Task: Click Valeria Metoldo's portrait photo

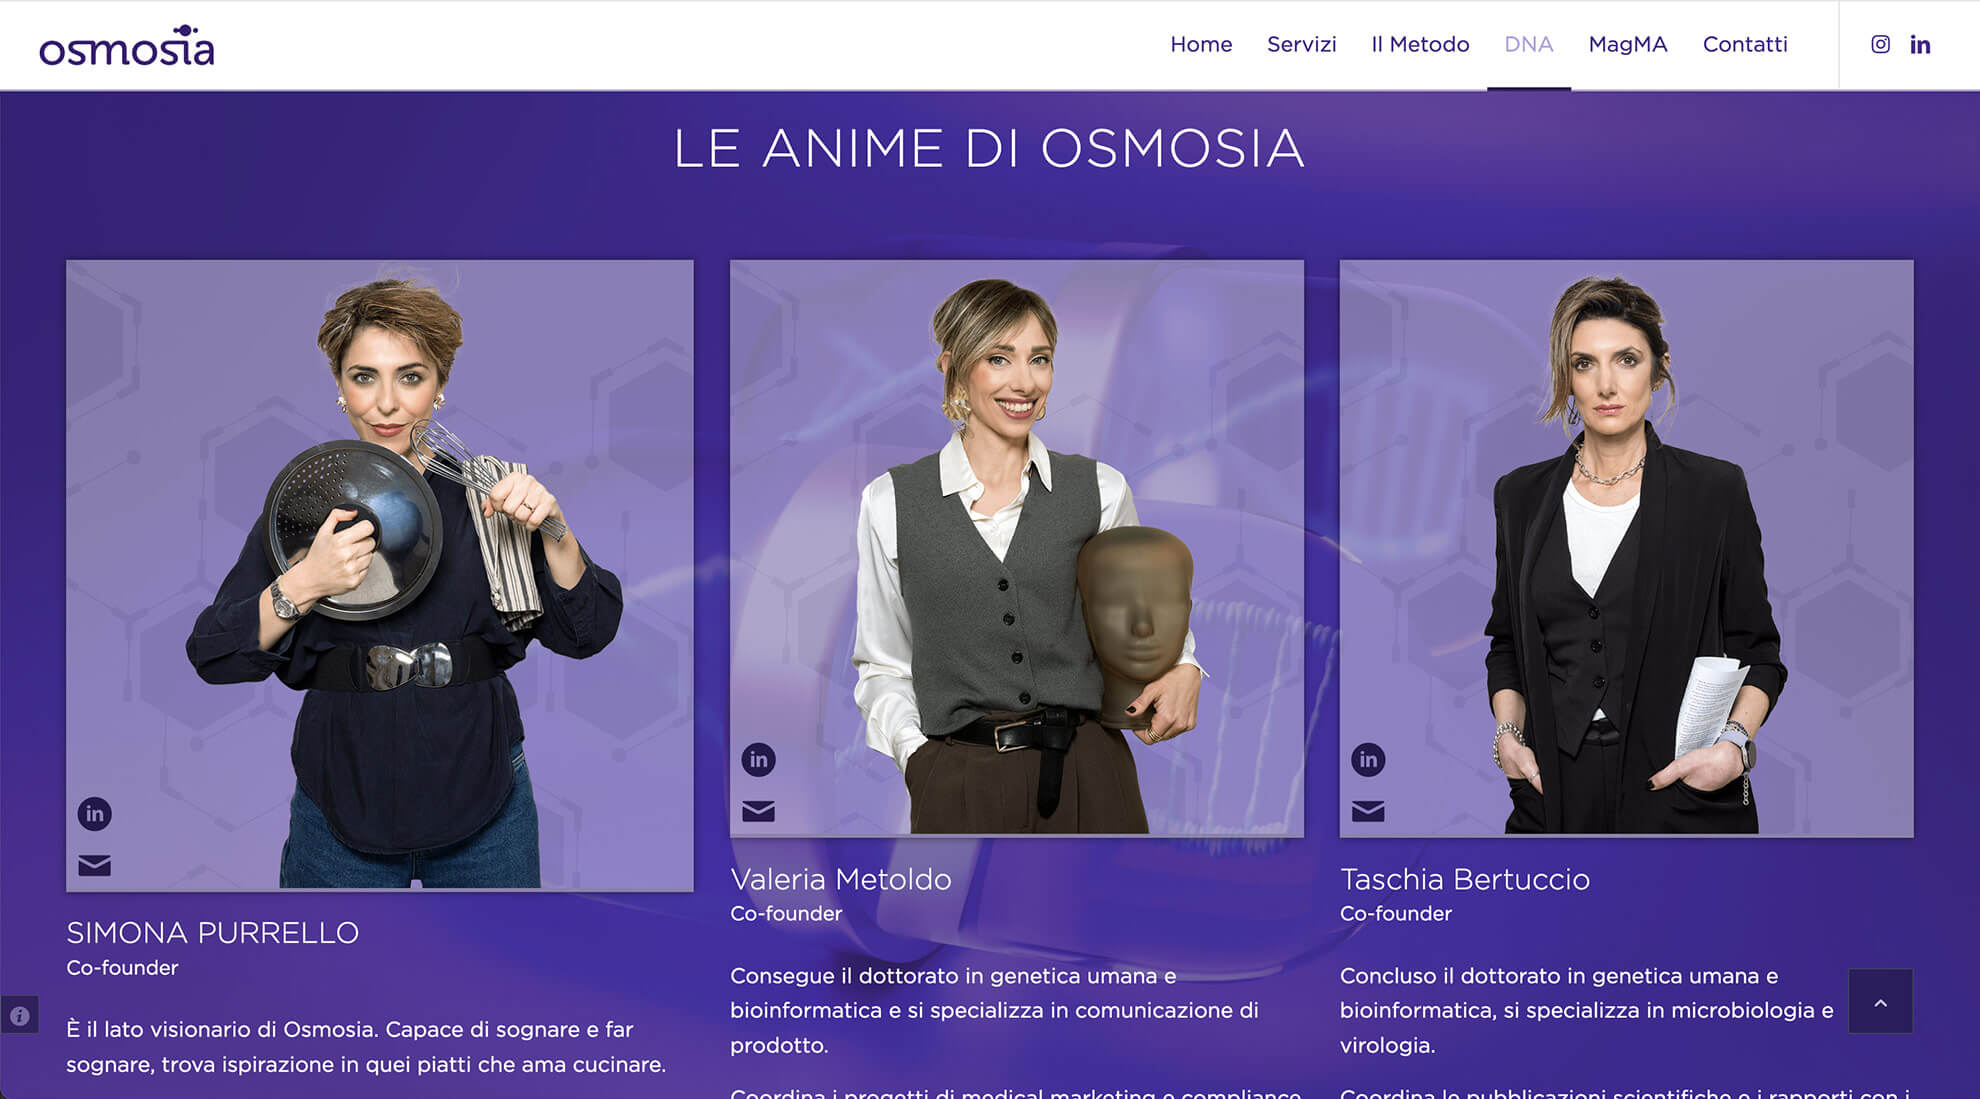Action: (x=1017, y=548)
